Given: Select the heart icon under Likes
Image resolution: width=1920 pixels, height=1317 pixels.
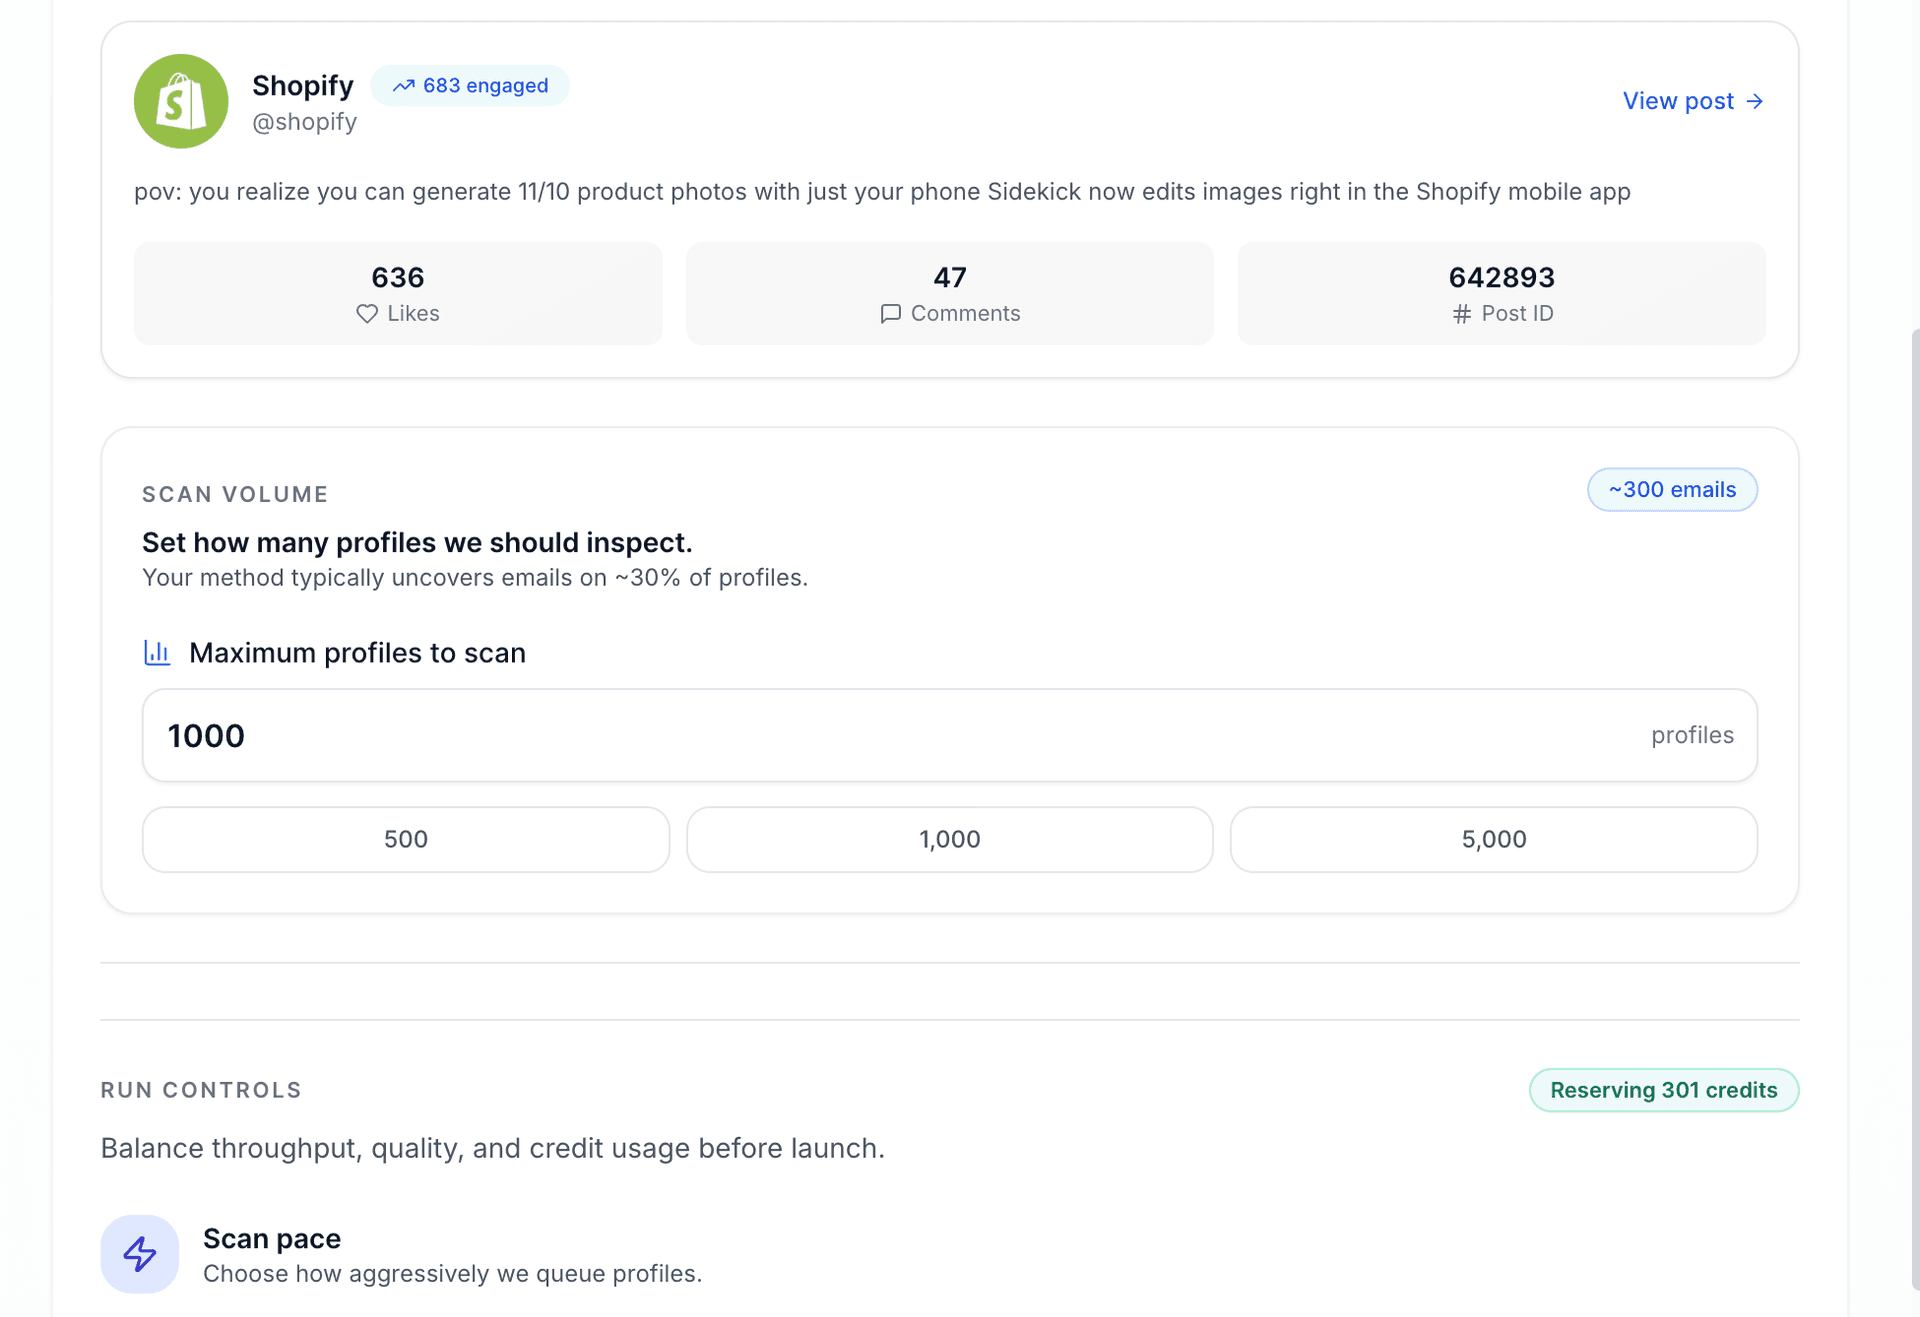Looking at the screenshot, I should click(x=367, y=313).
